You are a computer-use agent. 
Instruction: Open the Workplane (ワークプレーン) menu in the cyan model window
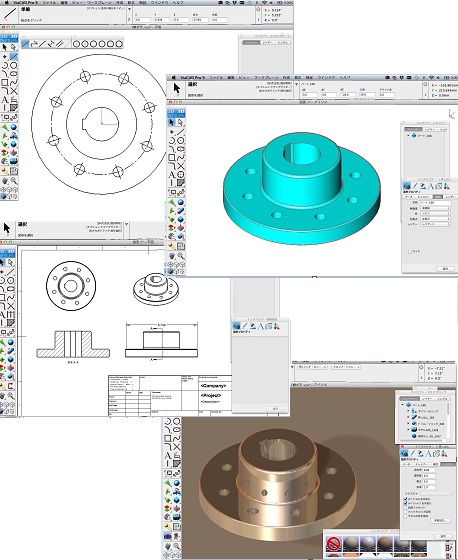[266, 78]
